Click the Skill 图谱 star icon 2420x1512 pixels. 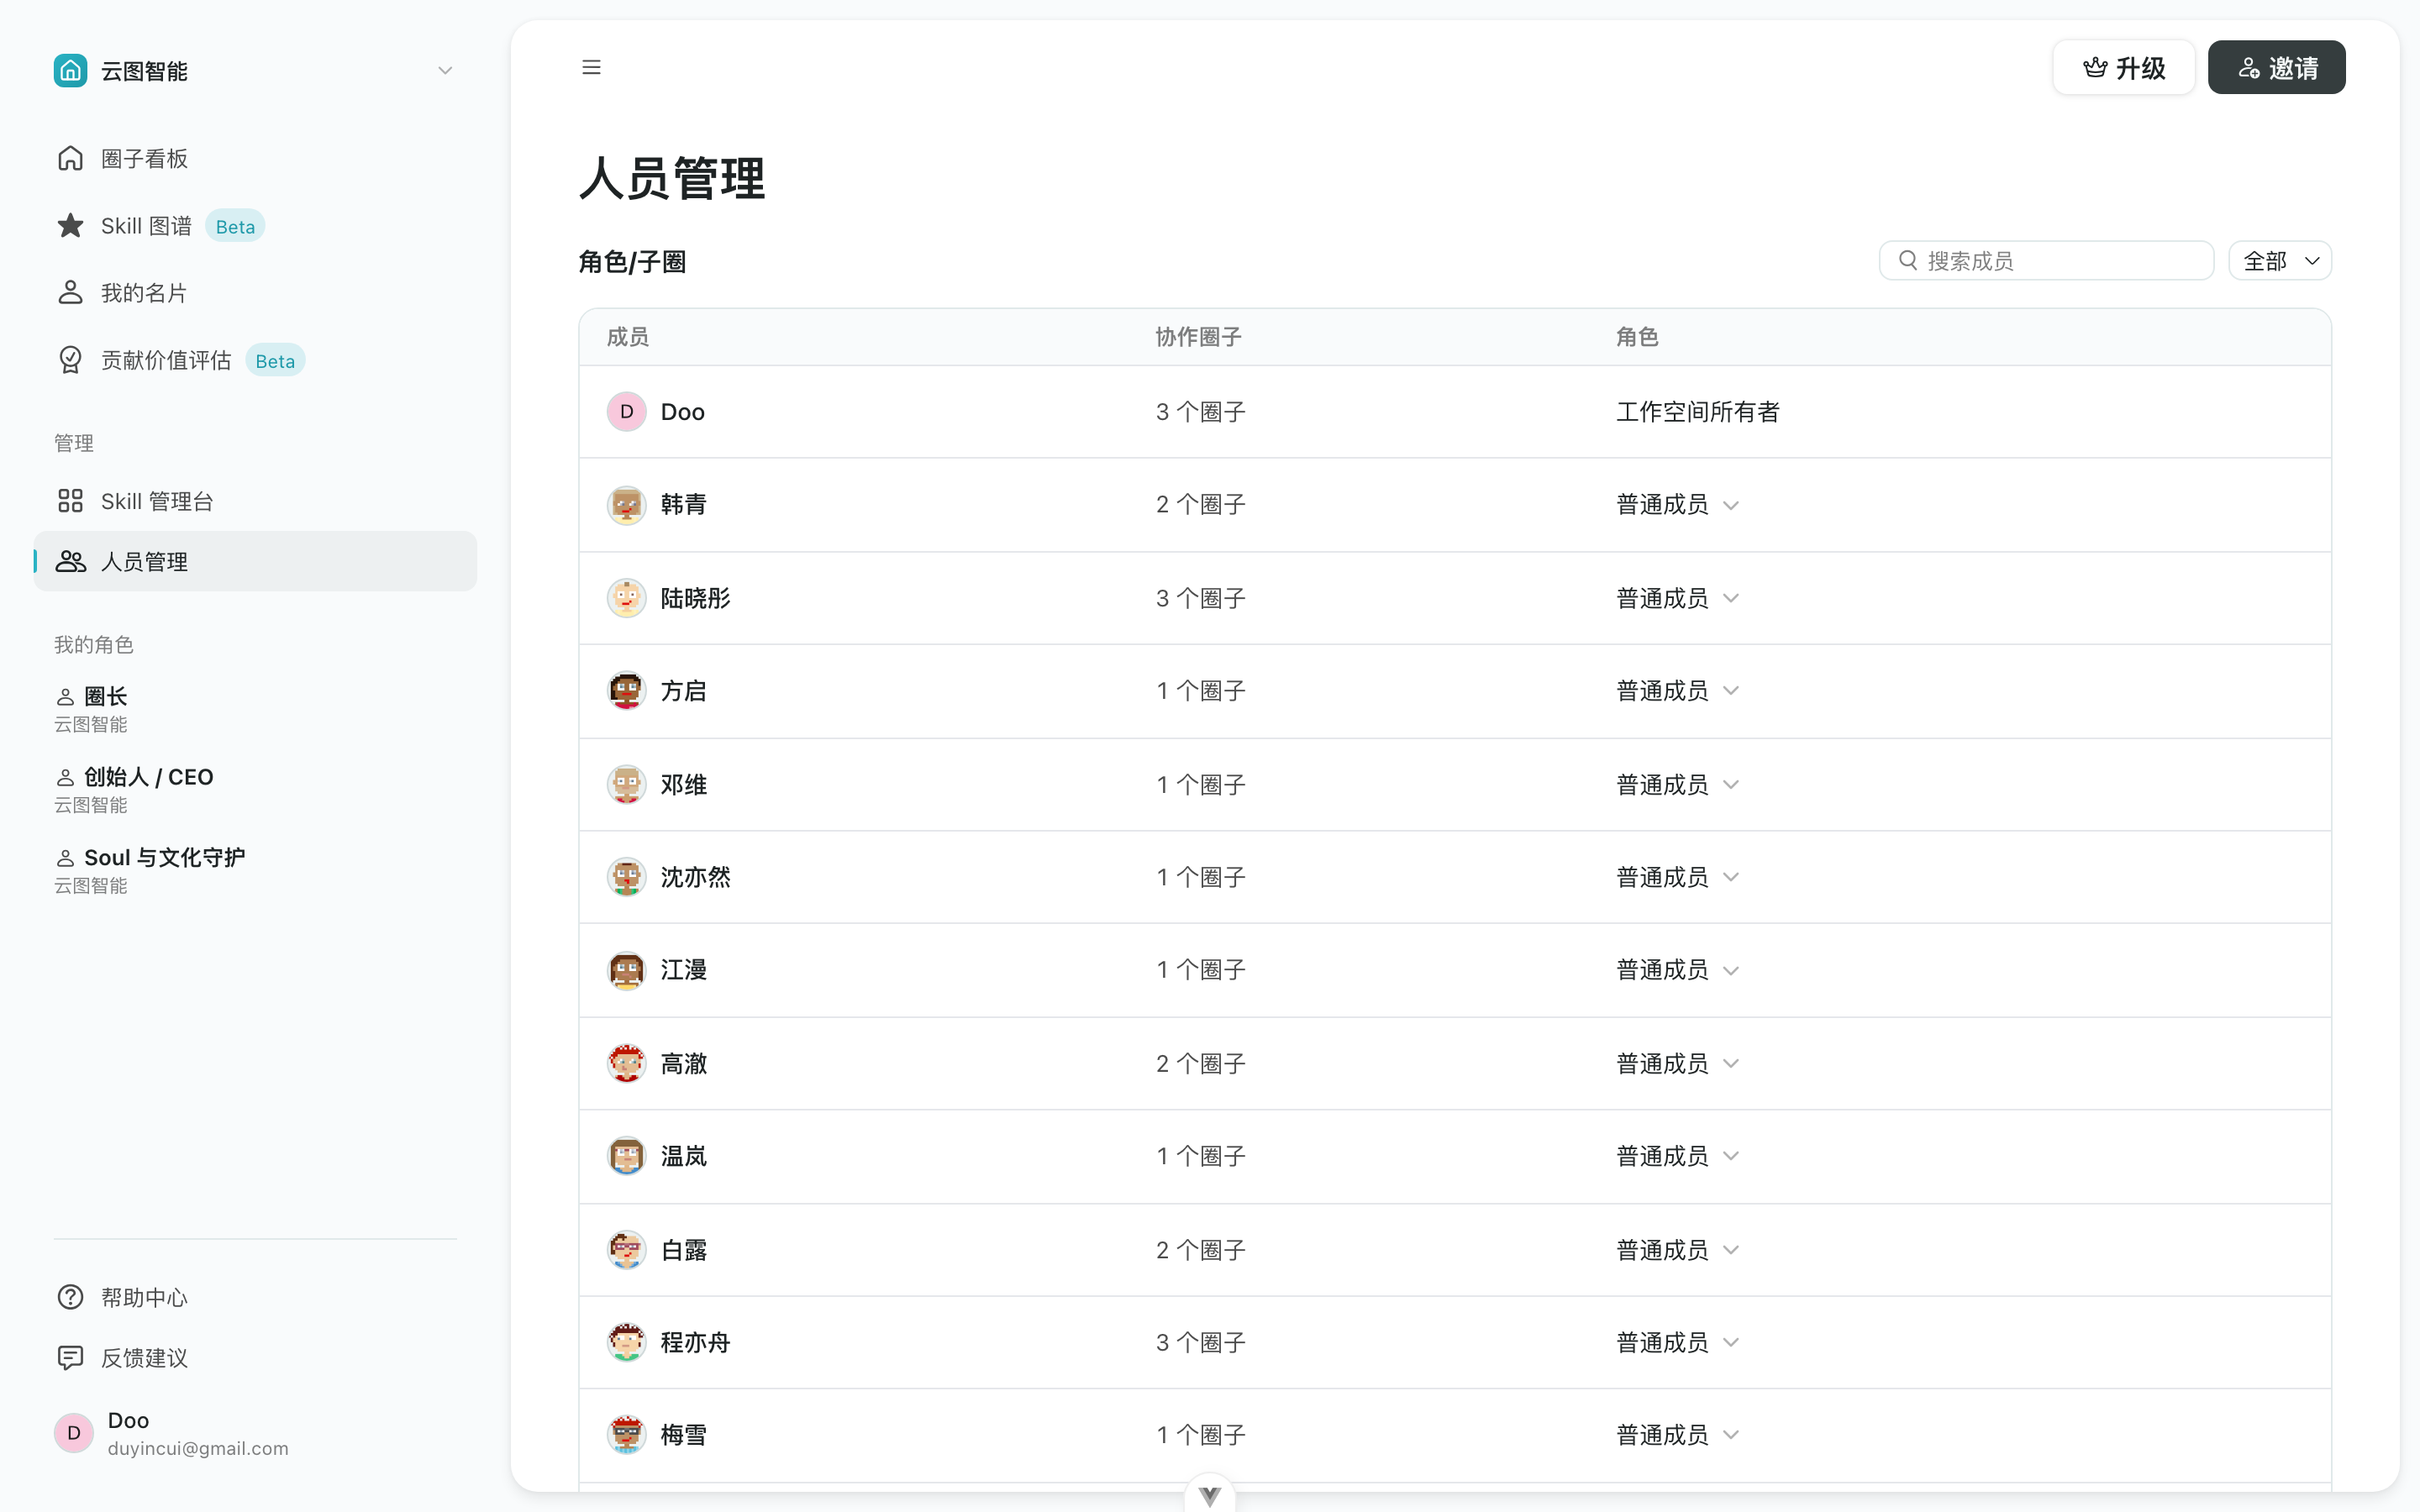coord(70,226)
